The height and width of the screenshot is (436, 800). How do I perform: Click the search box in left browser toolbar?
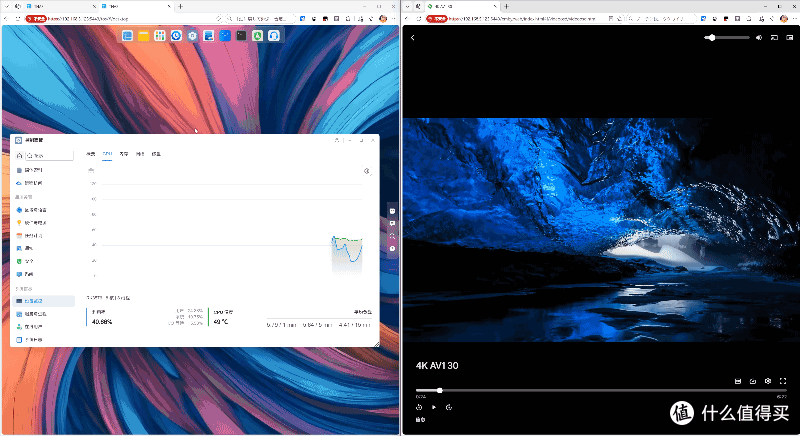pos(262,18)
